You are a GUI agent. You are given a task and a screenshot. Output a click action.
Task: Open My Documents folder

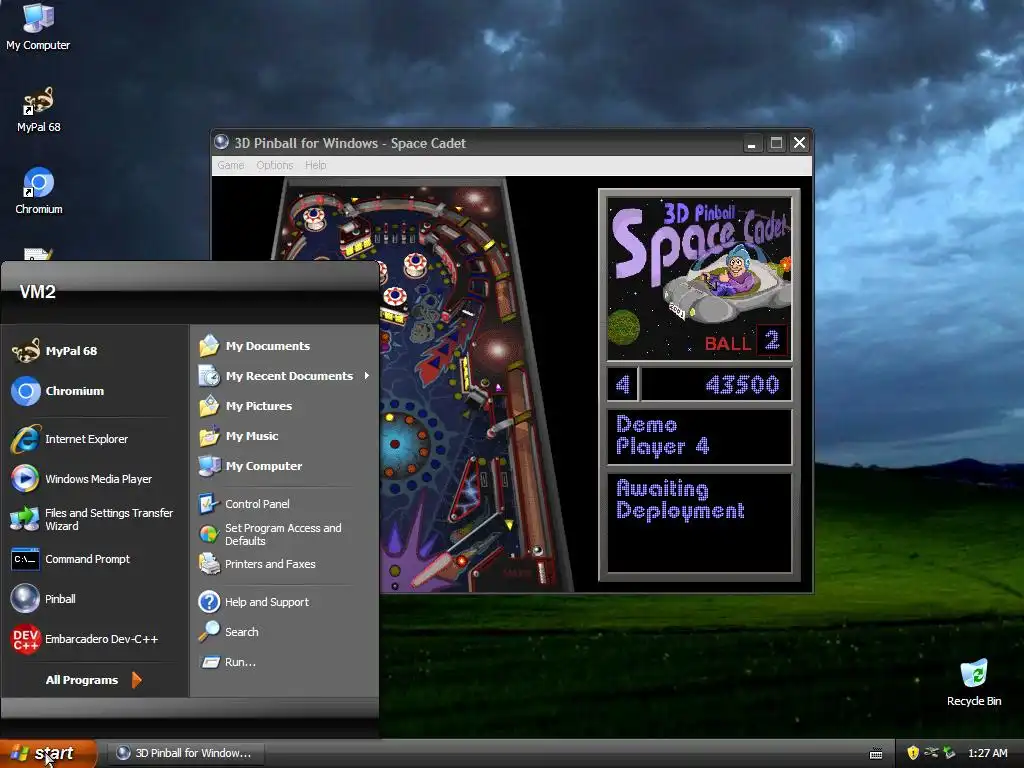(x=283, y=346)
